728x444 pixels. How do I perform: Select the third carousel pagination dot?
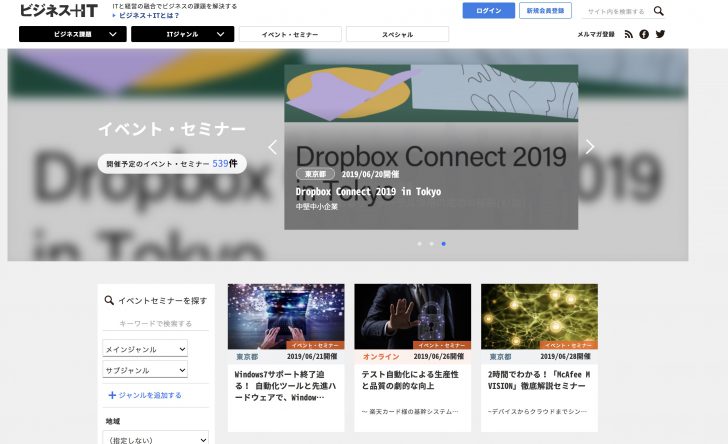click(x=444, y=243)
